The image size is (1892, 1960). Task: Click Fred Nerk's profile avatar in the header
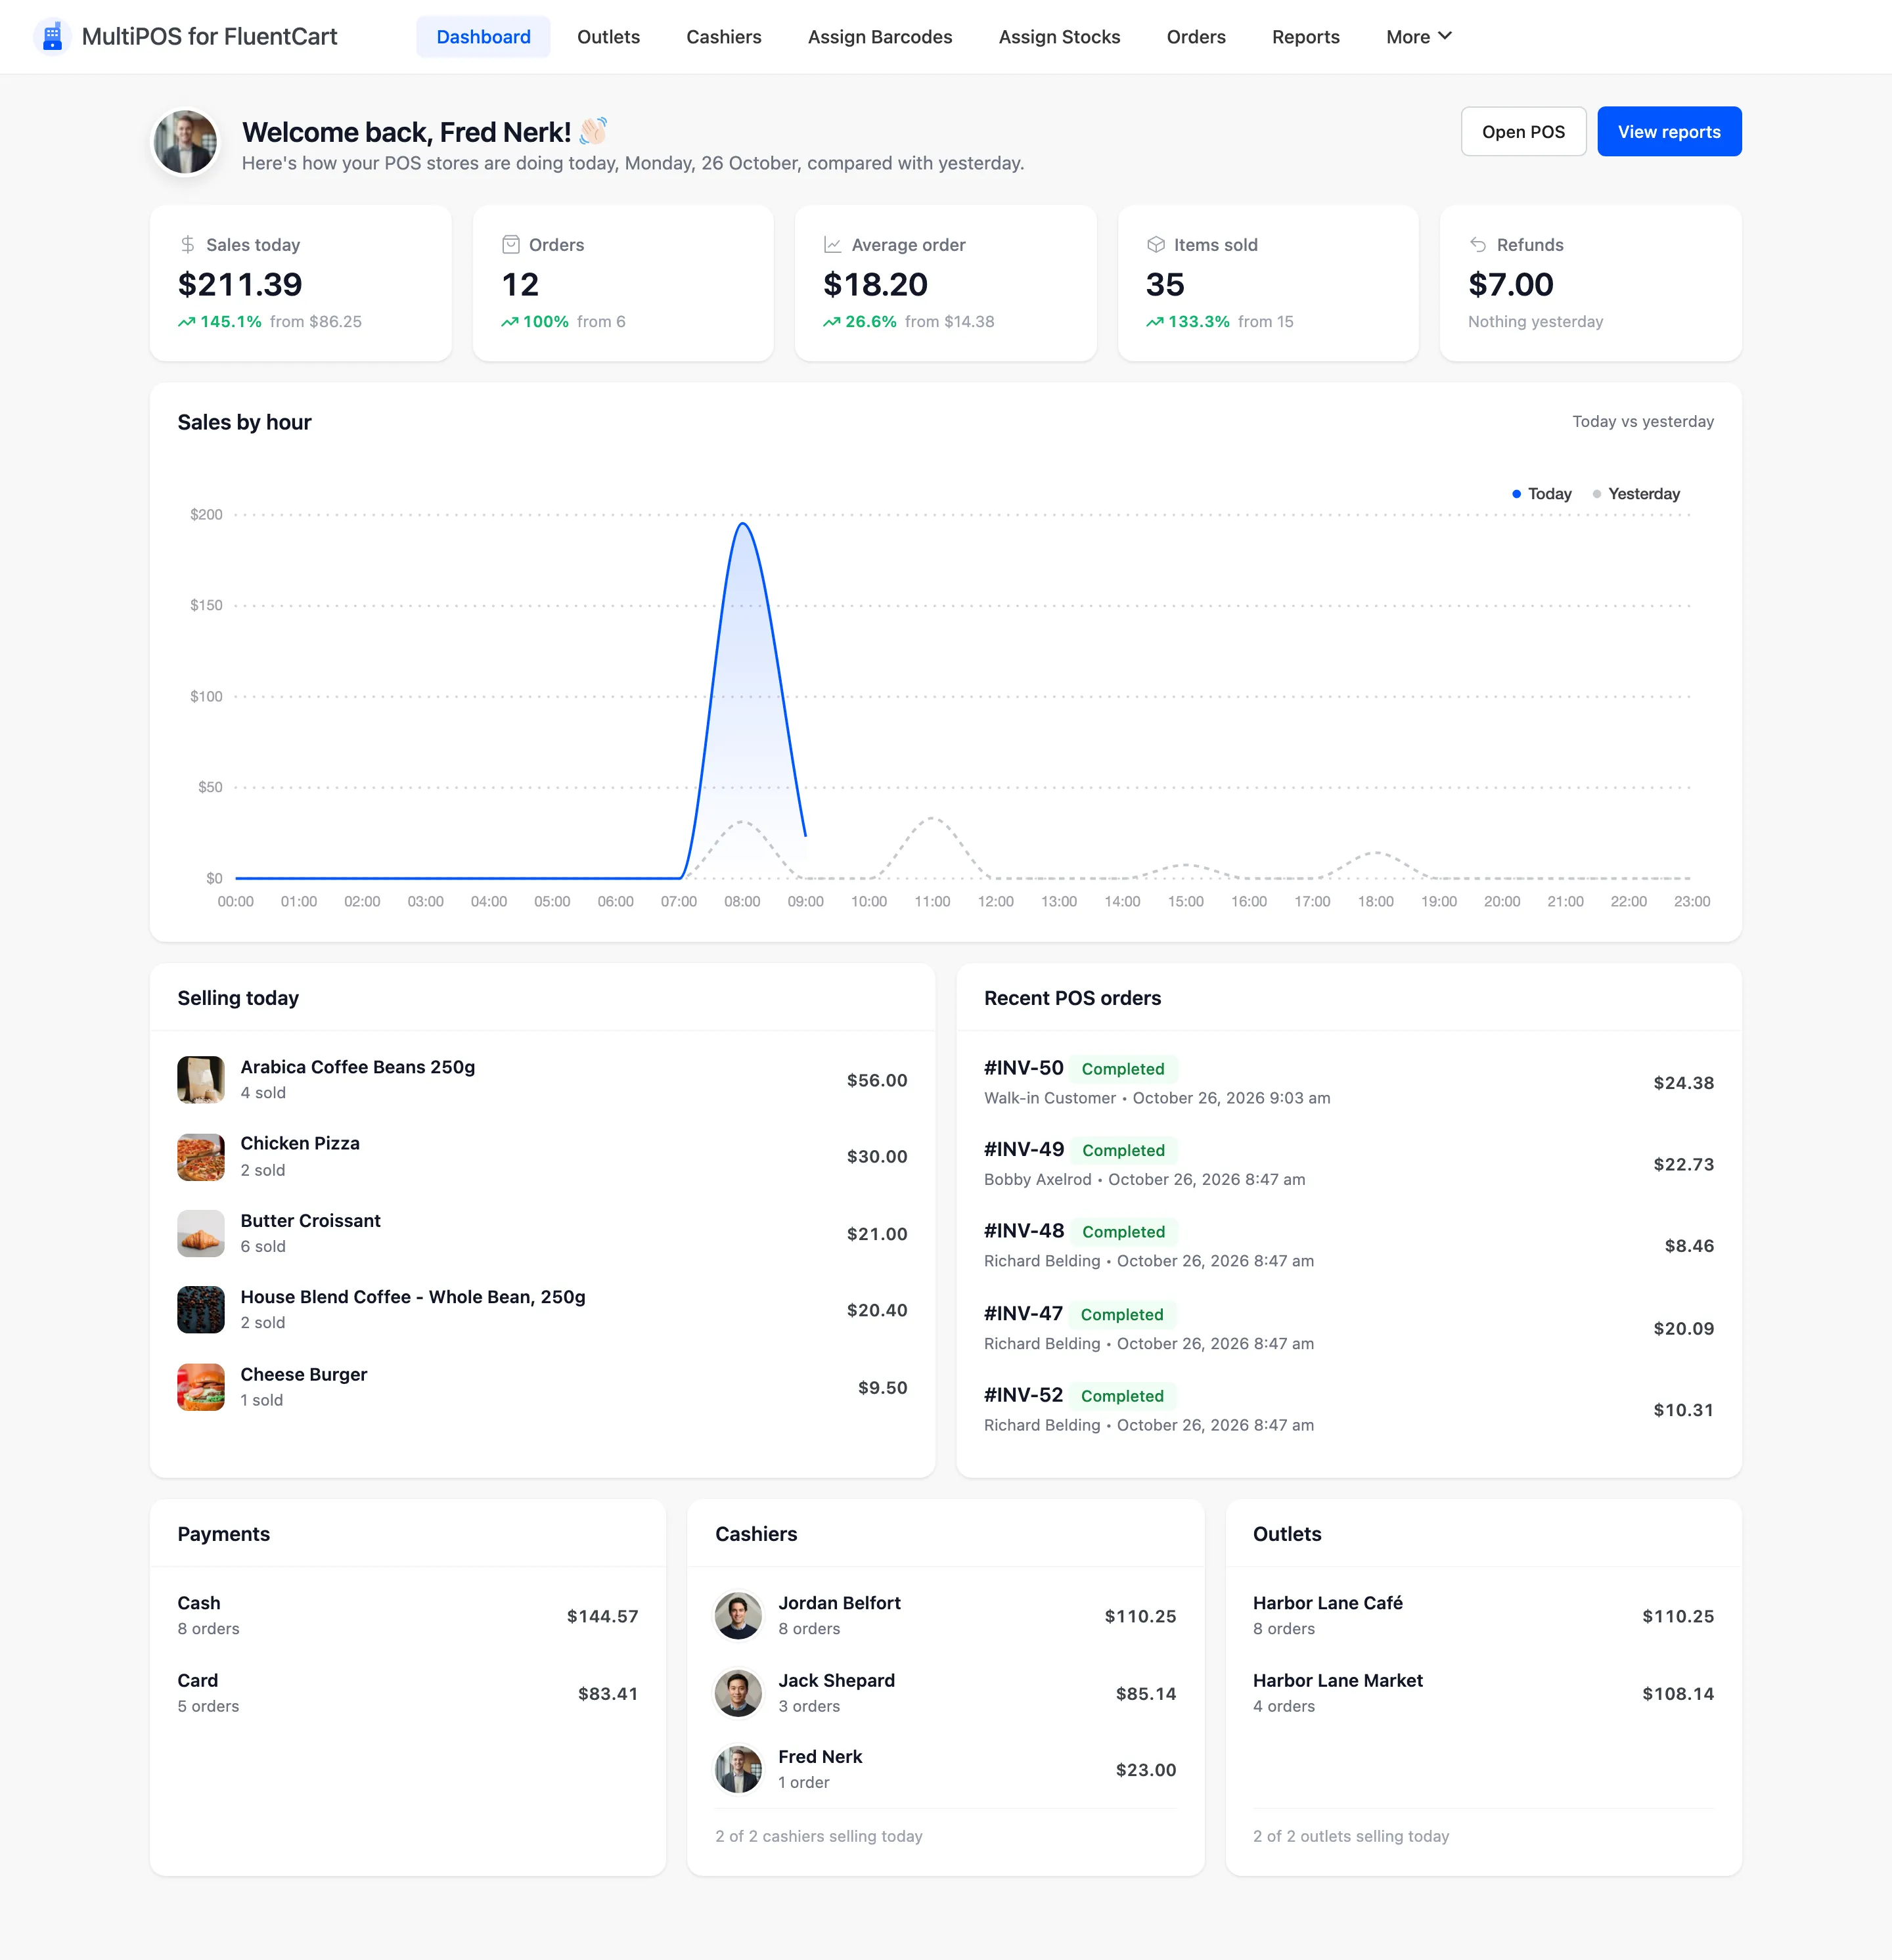tap(185, 142)
